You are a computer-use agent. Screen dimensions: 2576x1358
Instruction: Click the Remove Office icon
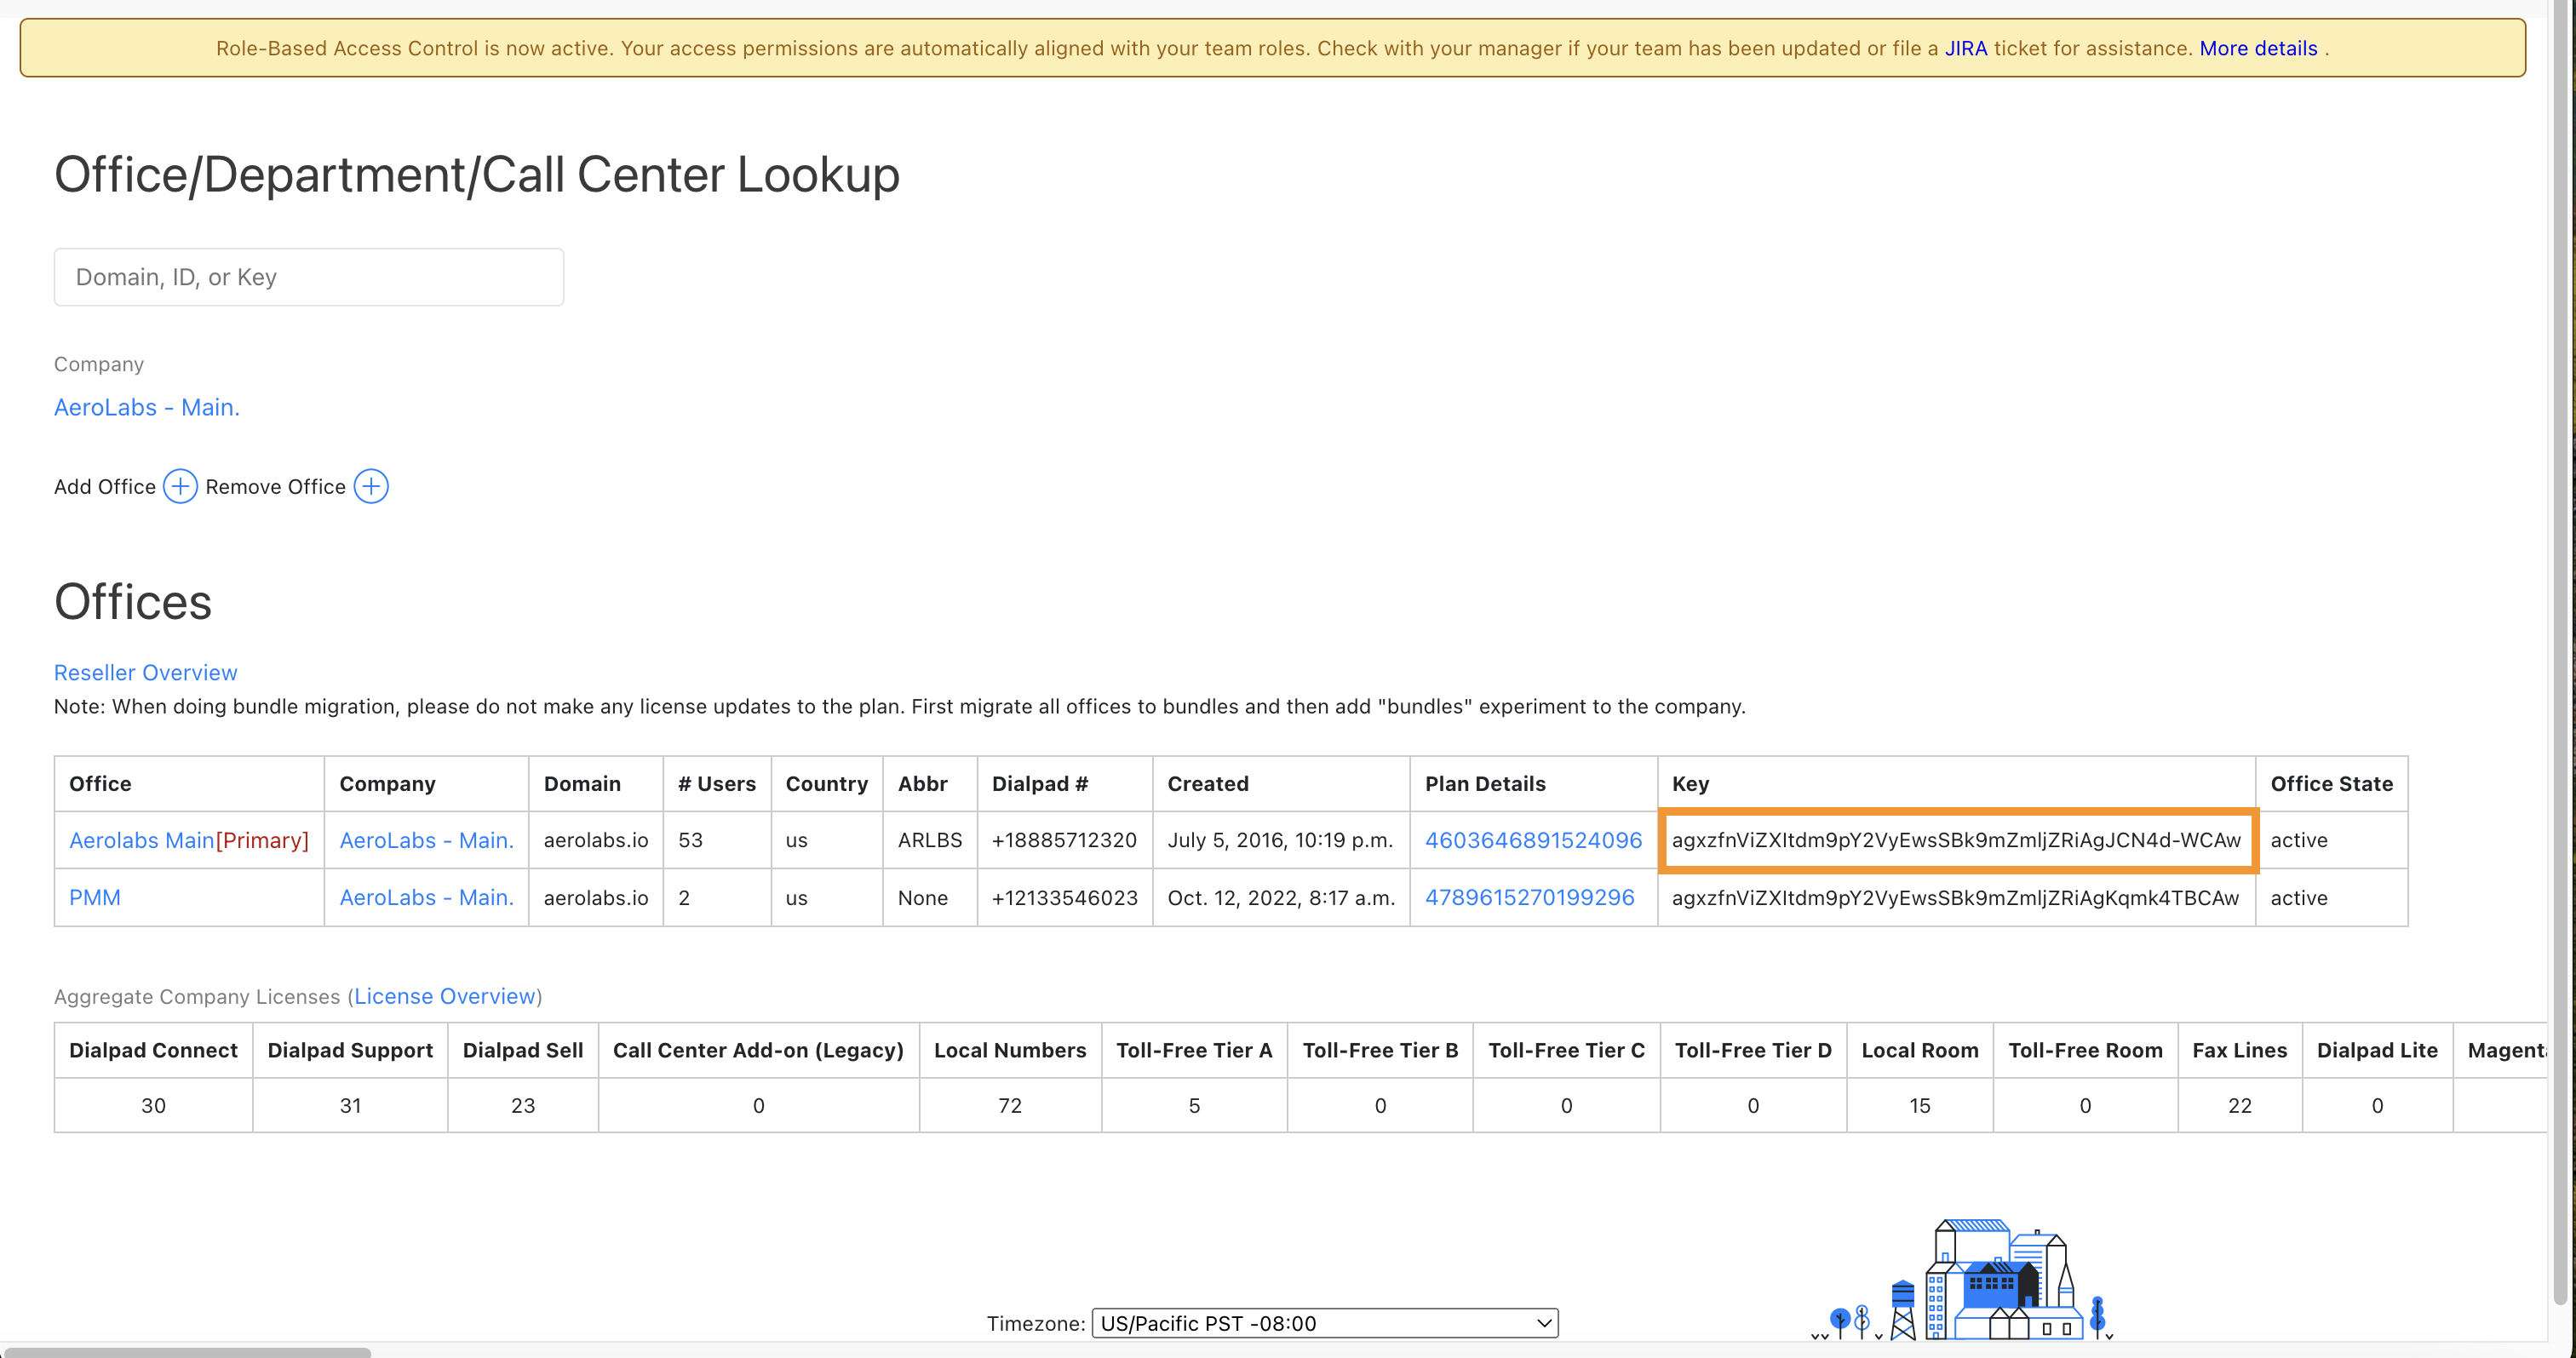(370, 485)
